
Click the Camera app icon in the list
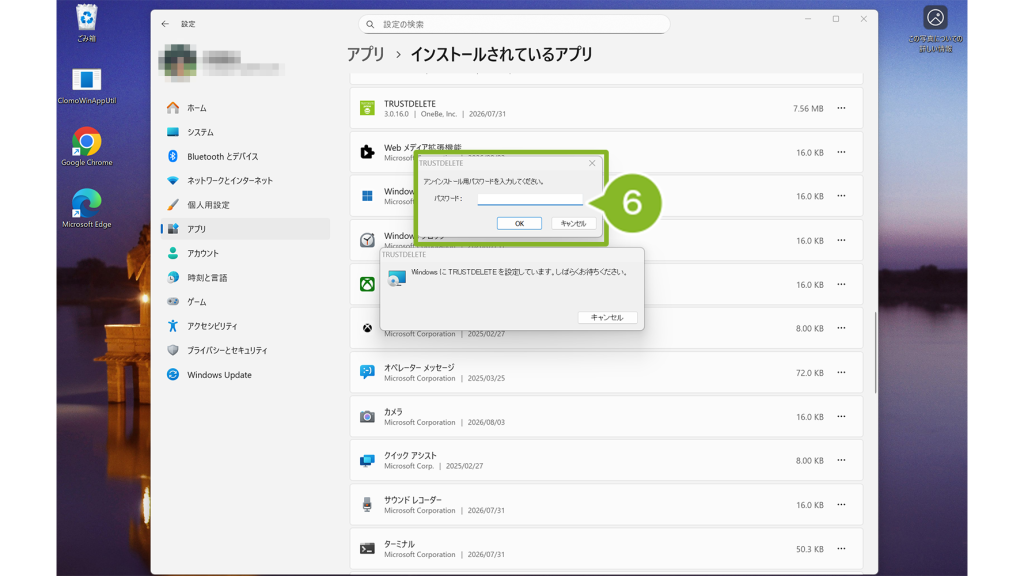pos(368,417)
